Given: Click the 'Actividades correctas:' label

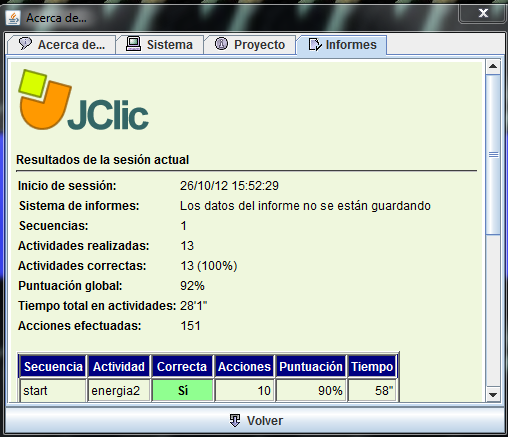Looking at the screenshot, I should (82, 266).
